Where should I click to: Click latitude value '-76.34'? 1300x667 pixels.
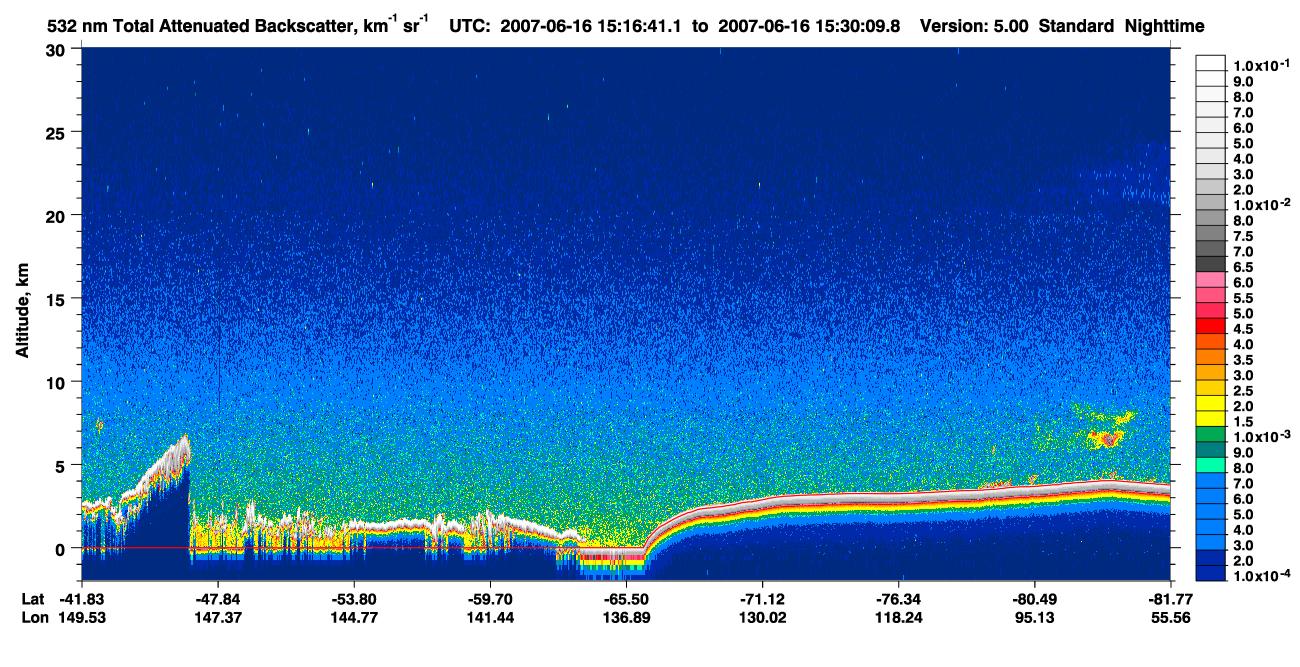(898, 598)
